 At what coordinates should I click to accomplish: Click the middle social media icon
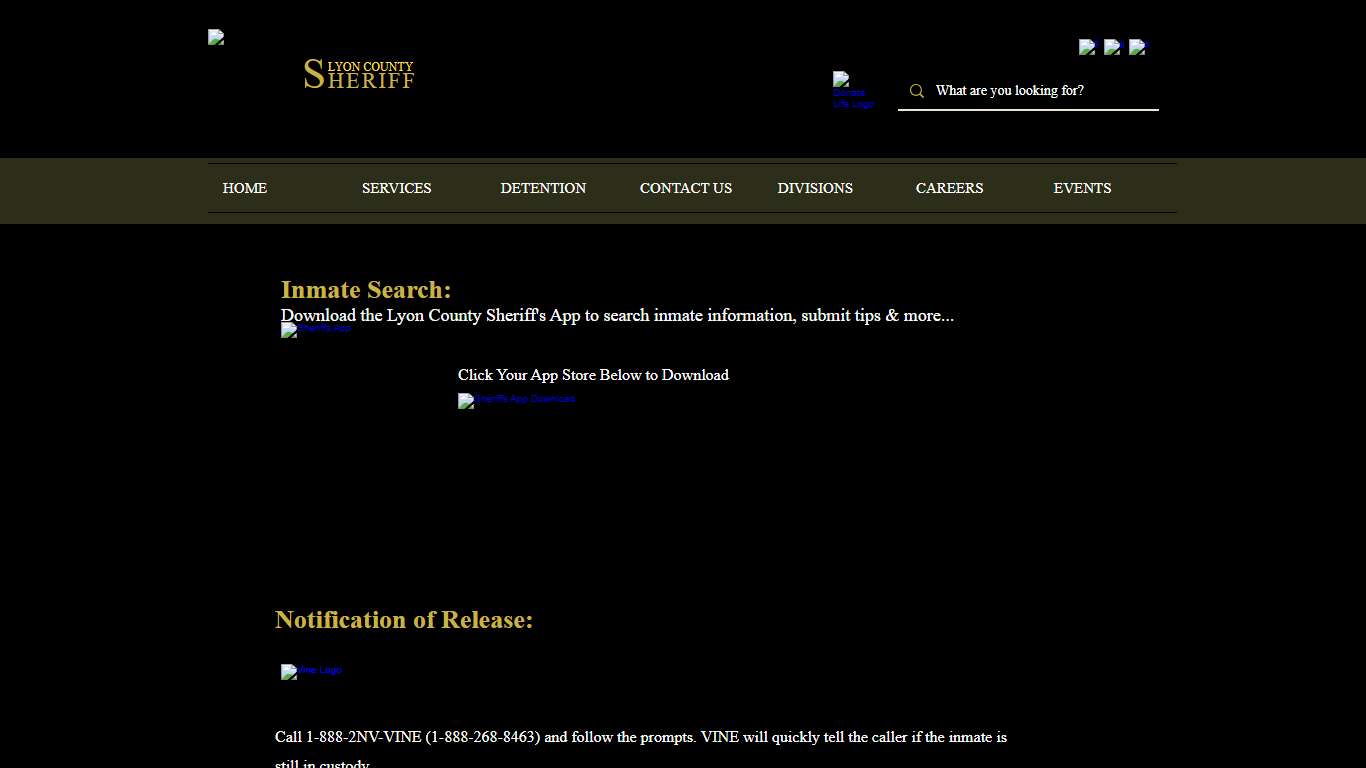click(x=1112, y=46)
